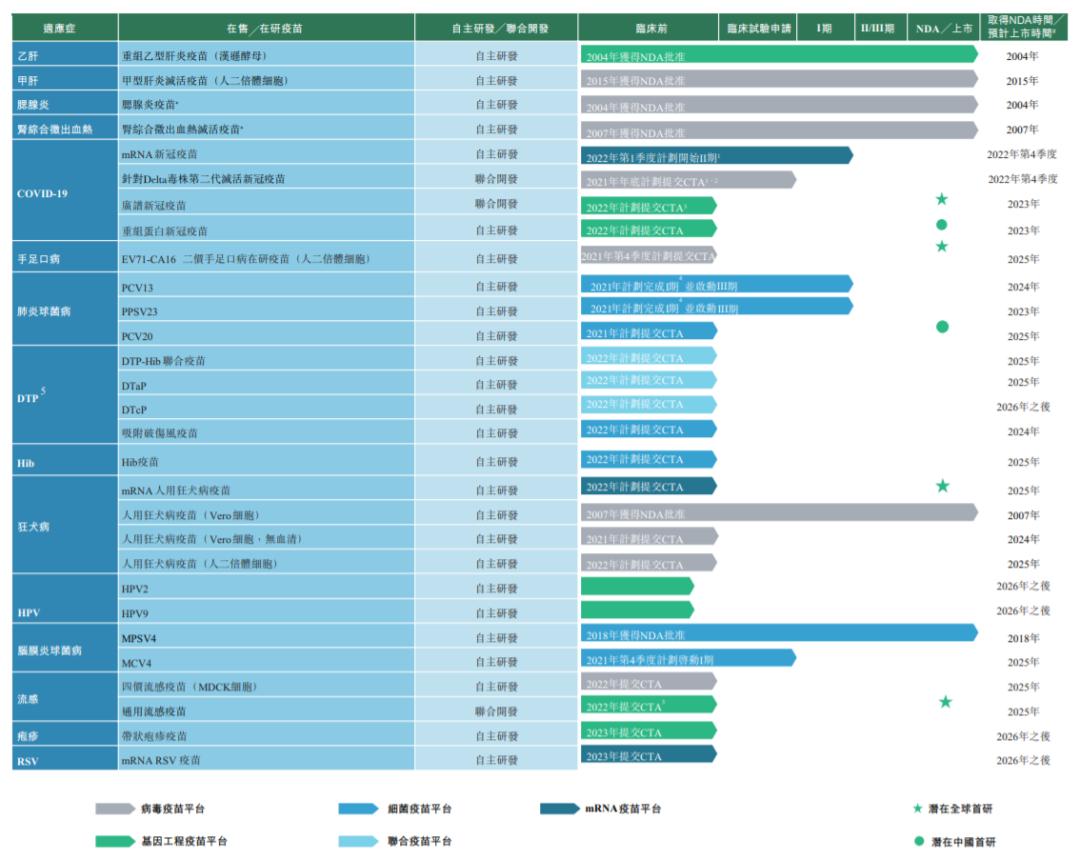
Task: Click the grey arrow legend for 病毒疫苗平台
Action: [115, 809]
